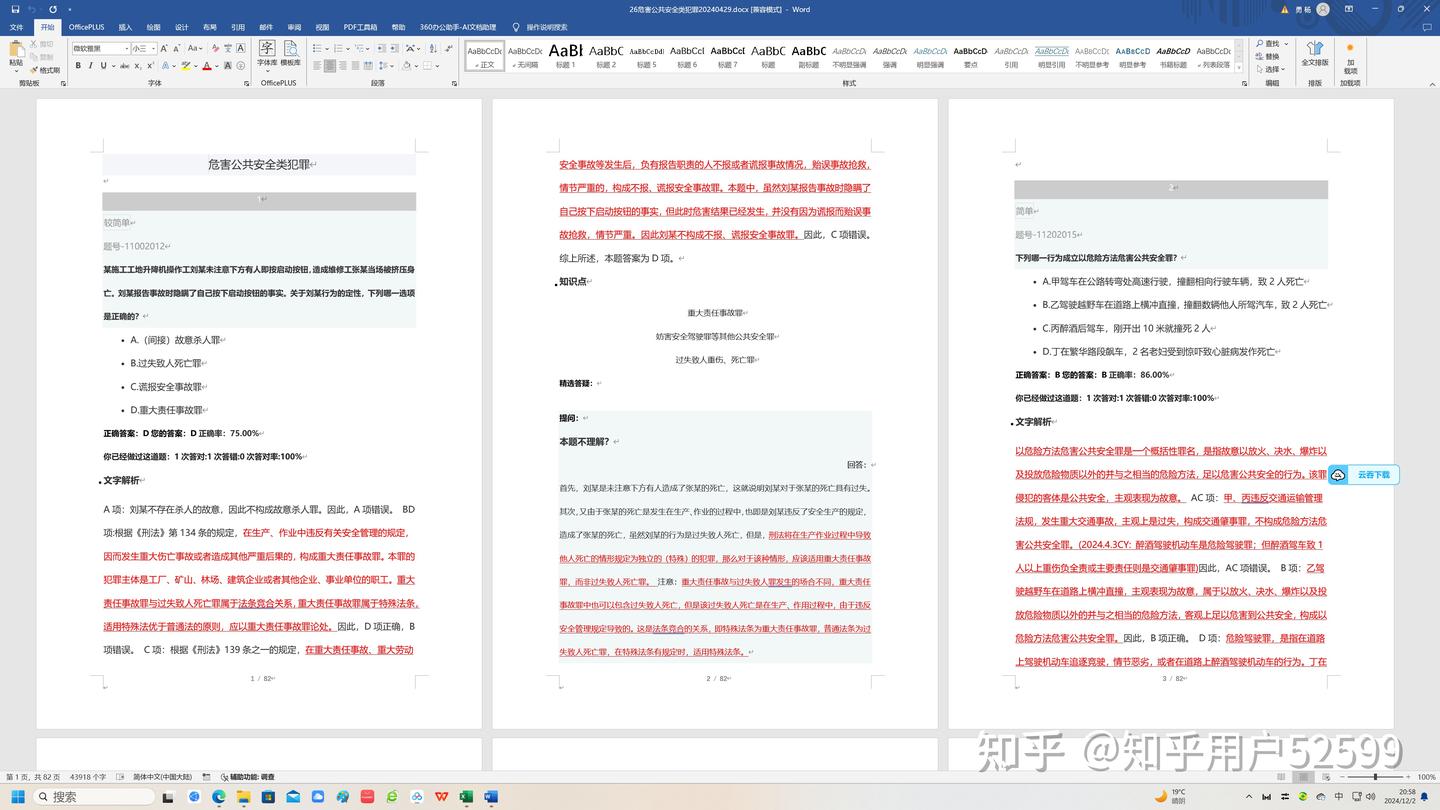The image size is (1440, 810).
Task: Switch to the PDF工具箱 tab
Action: [360, 27]
